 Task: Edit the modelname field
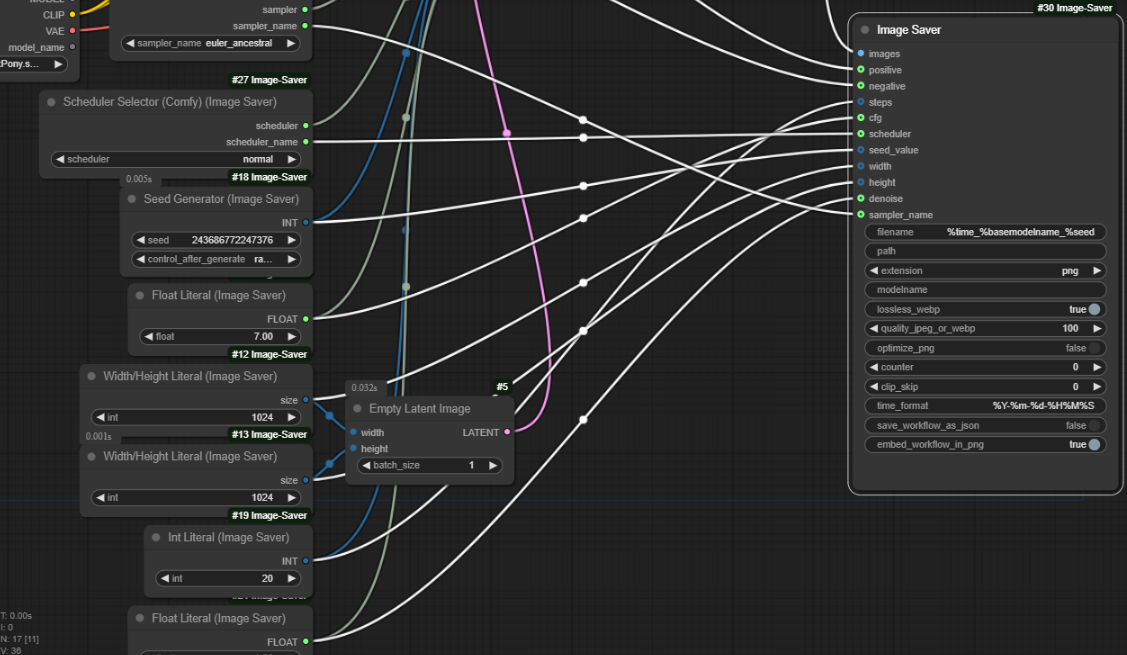point(985,290)
